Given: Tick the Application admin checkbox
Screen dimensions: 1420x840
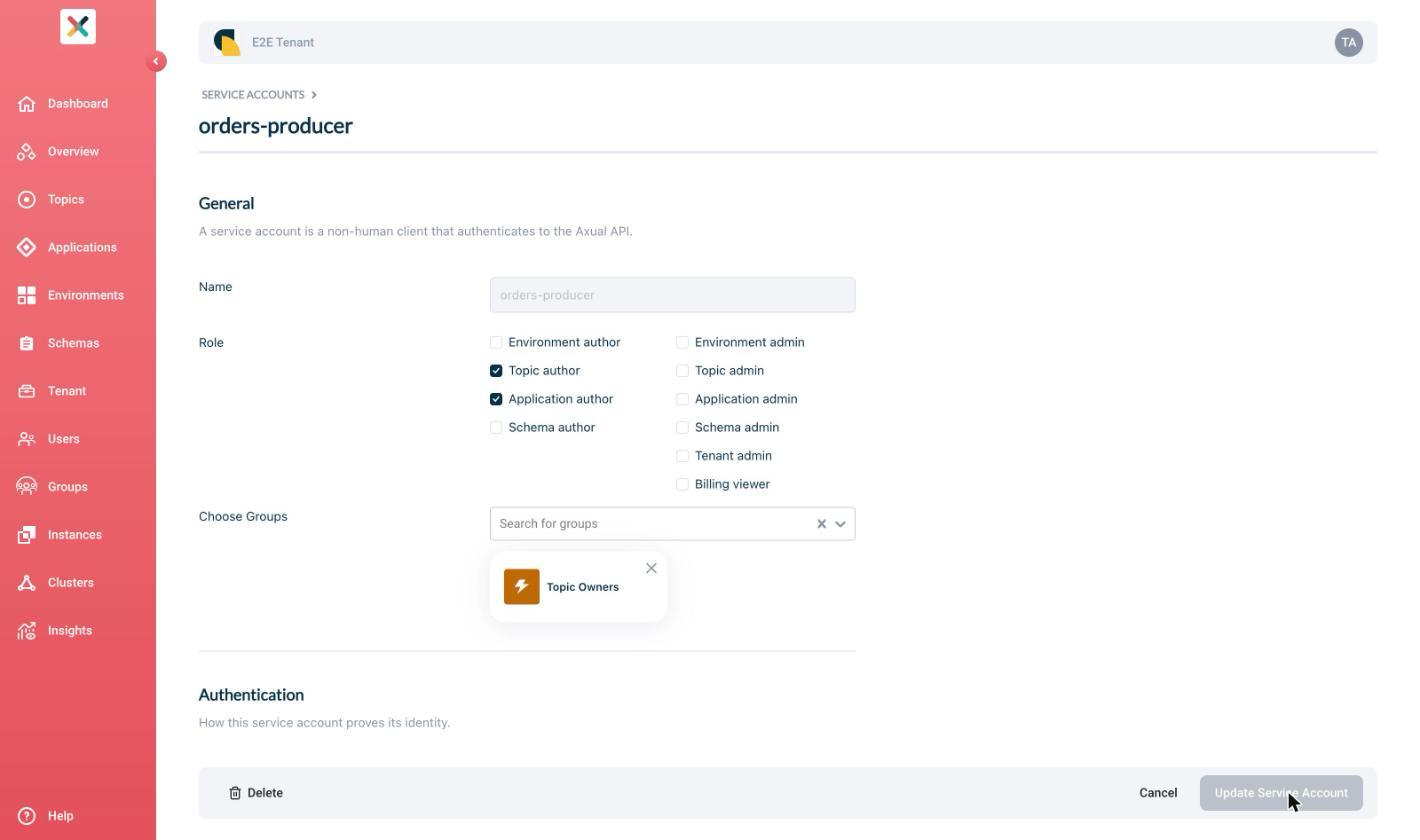Looking at the screenshot, I should click(x=682, y=399).
